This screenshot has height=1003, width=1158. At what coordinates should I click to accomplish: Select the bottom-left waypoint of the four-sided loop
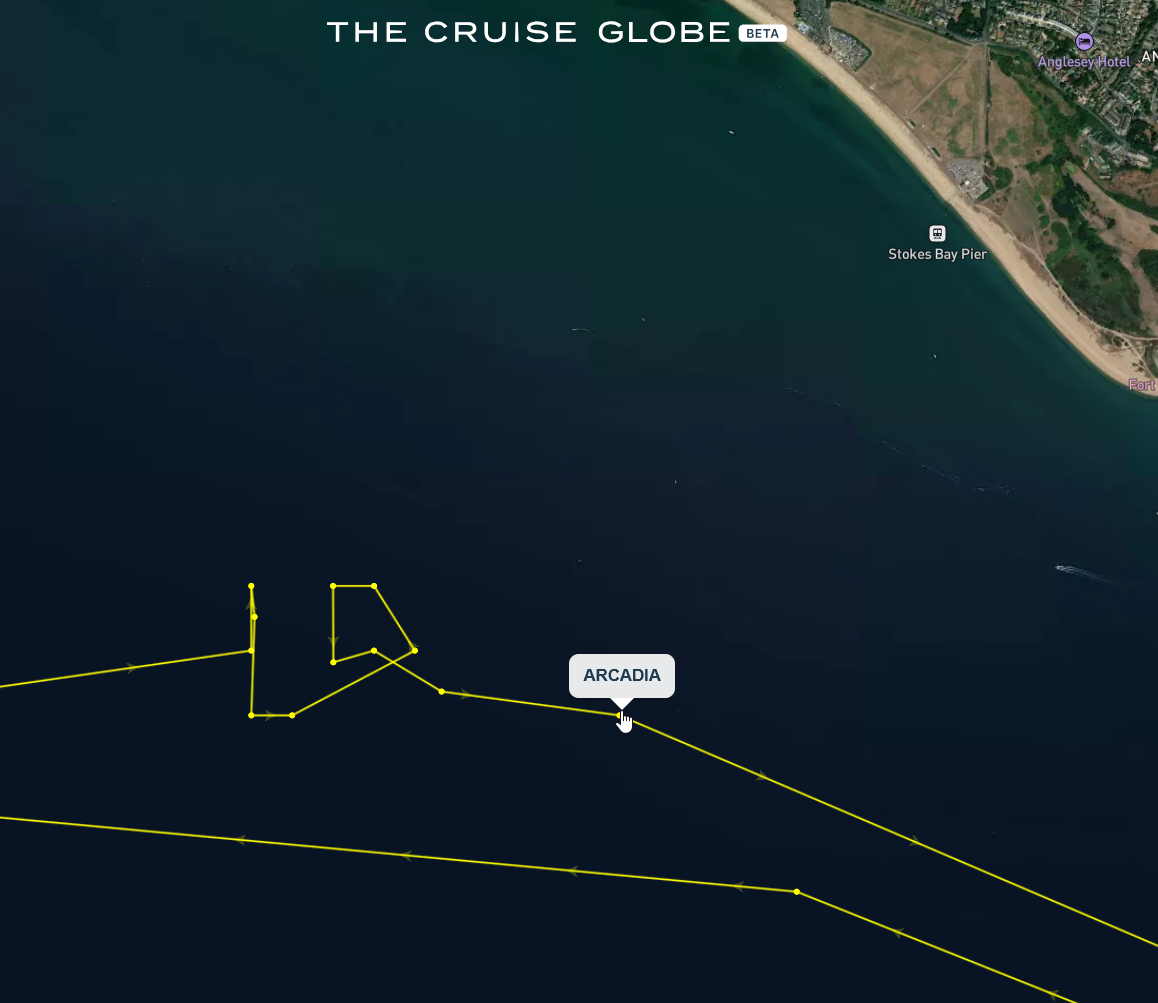333,662
